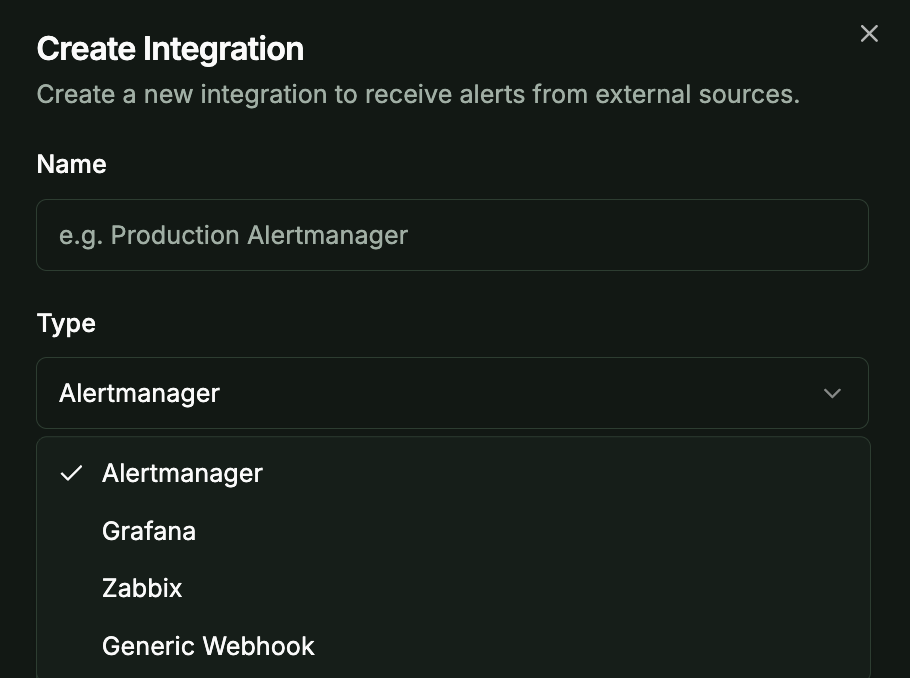Pick Zabbix as integration type
The height and width of the screenshot is (678, 910).
453,588
